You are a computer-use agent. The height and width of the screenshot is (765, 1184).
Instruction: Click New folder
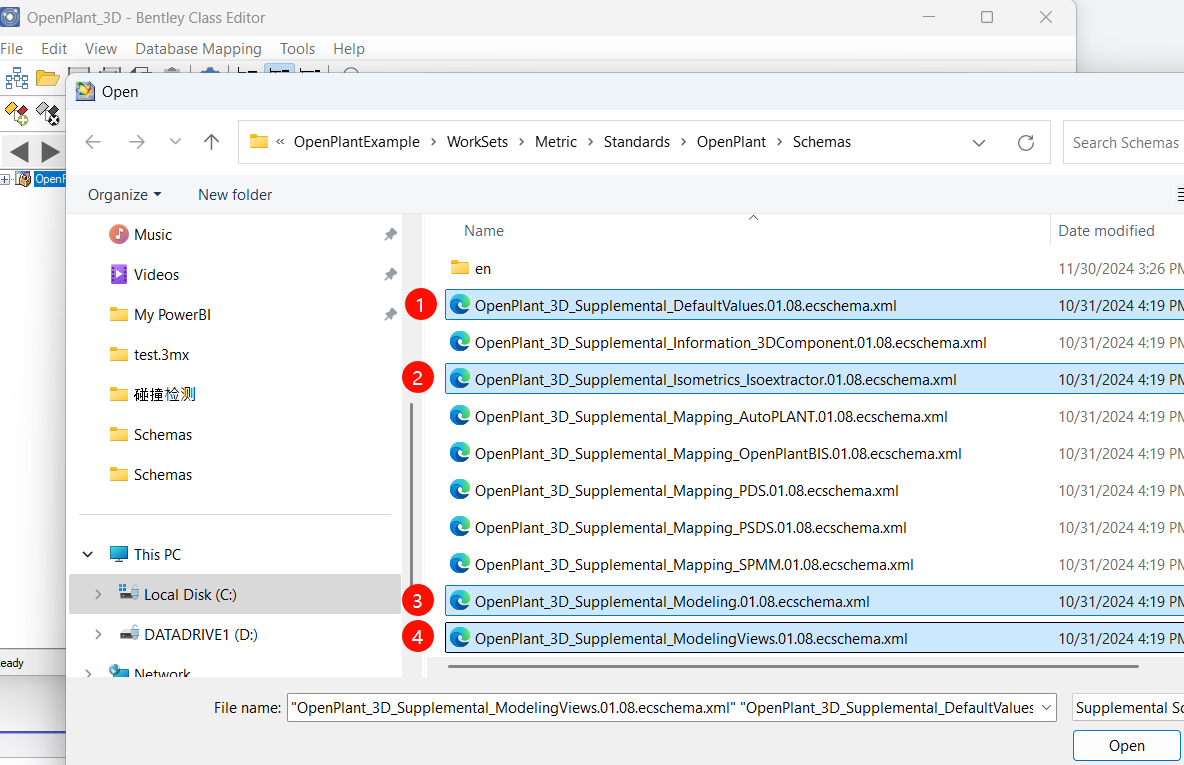click(235, 195)
